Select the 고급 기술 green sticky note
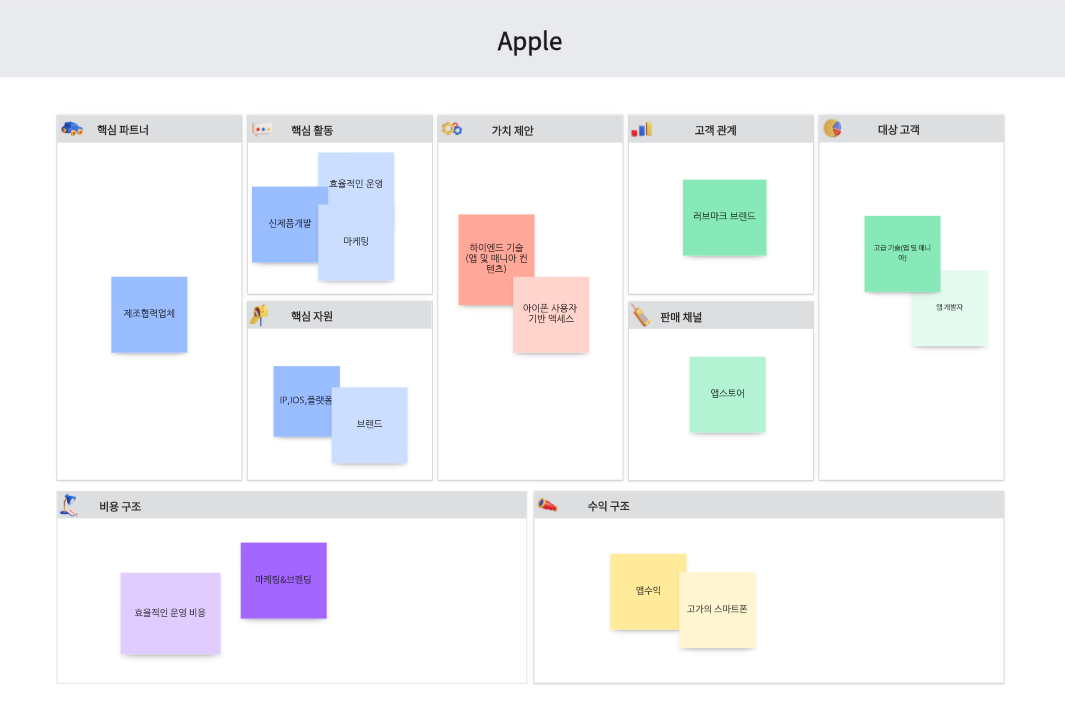 (x=902, y=254)
